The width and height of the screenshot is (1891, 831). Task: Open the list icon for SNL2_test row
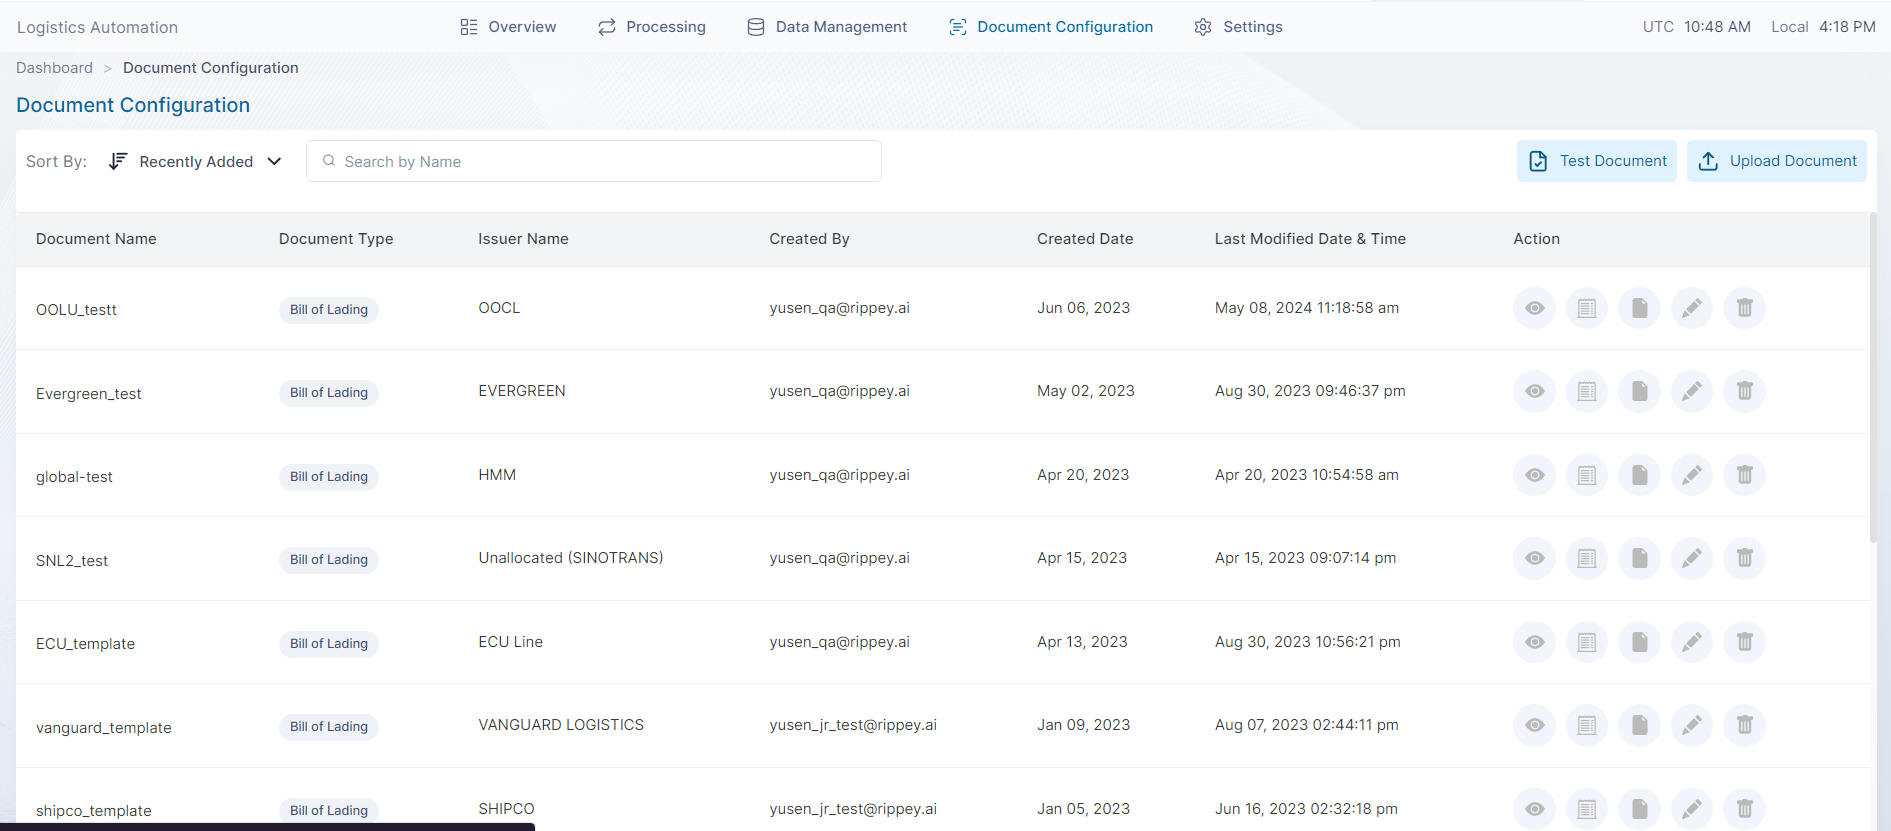(1586, 558)
